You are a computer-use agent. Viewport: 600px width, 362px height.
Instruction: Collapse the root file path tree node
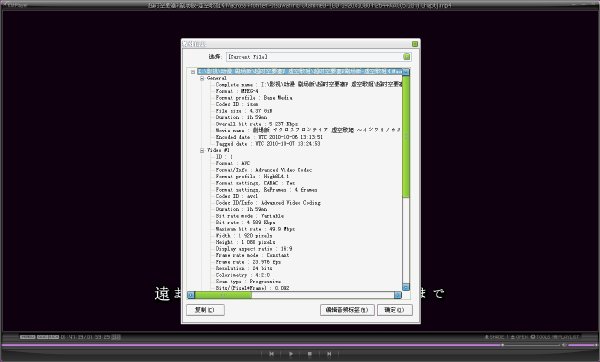coord(193,72)
